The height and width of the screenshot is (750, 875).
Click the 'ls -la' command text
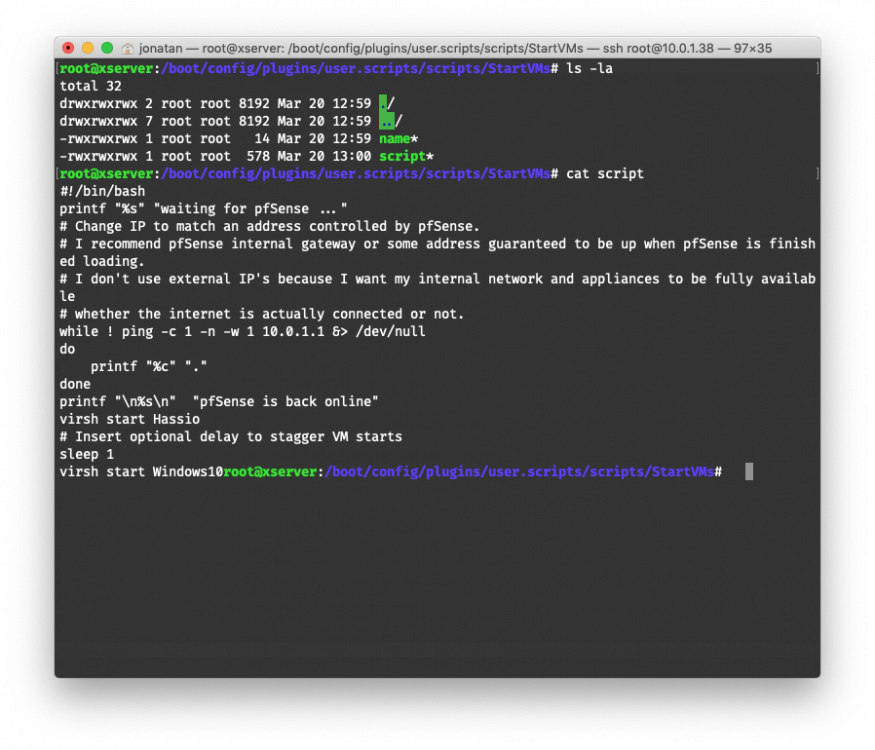(x=589, y=69)
